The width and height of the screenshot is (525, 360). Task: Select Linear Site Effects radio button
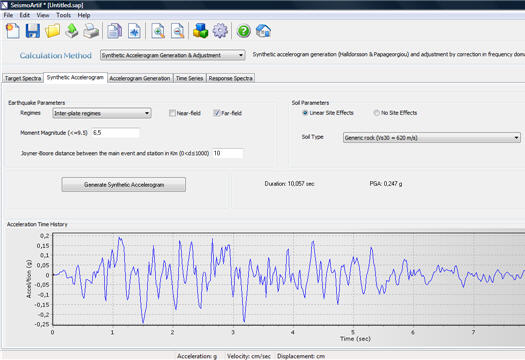point(305,113)
